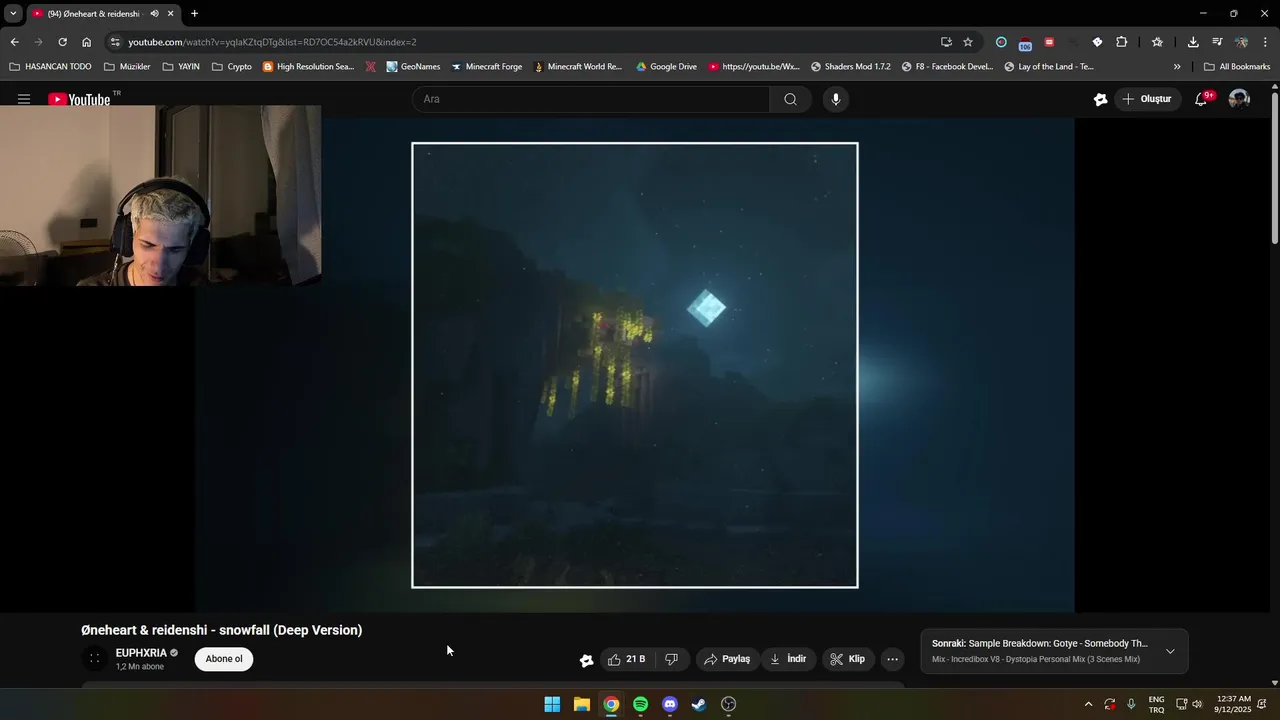Open Discord from the taskbar
This screenshot has height=720, width=1280.
point(670,704)
